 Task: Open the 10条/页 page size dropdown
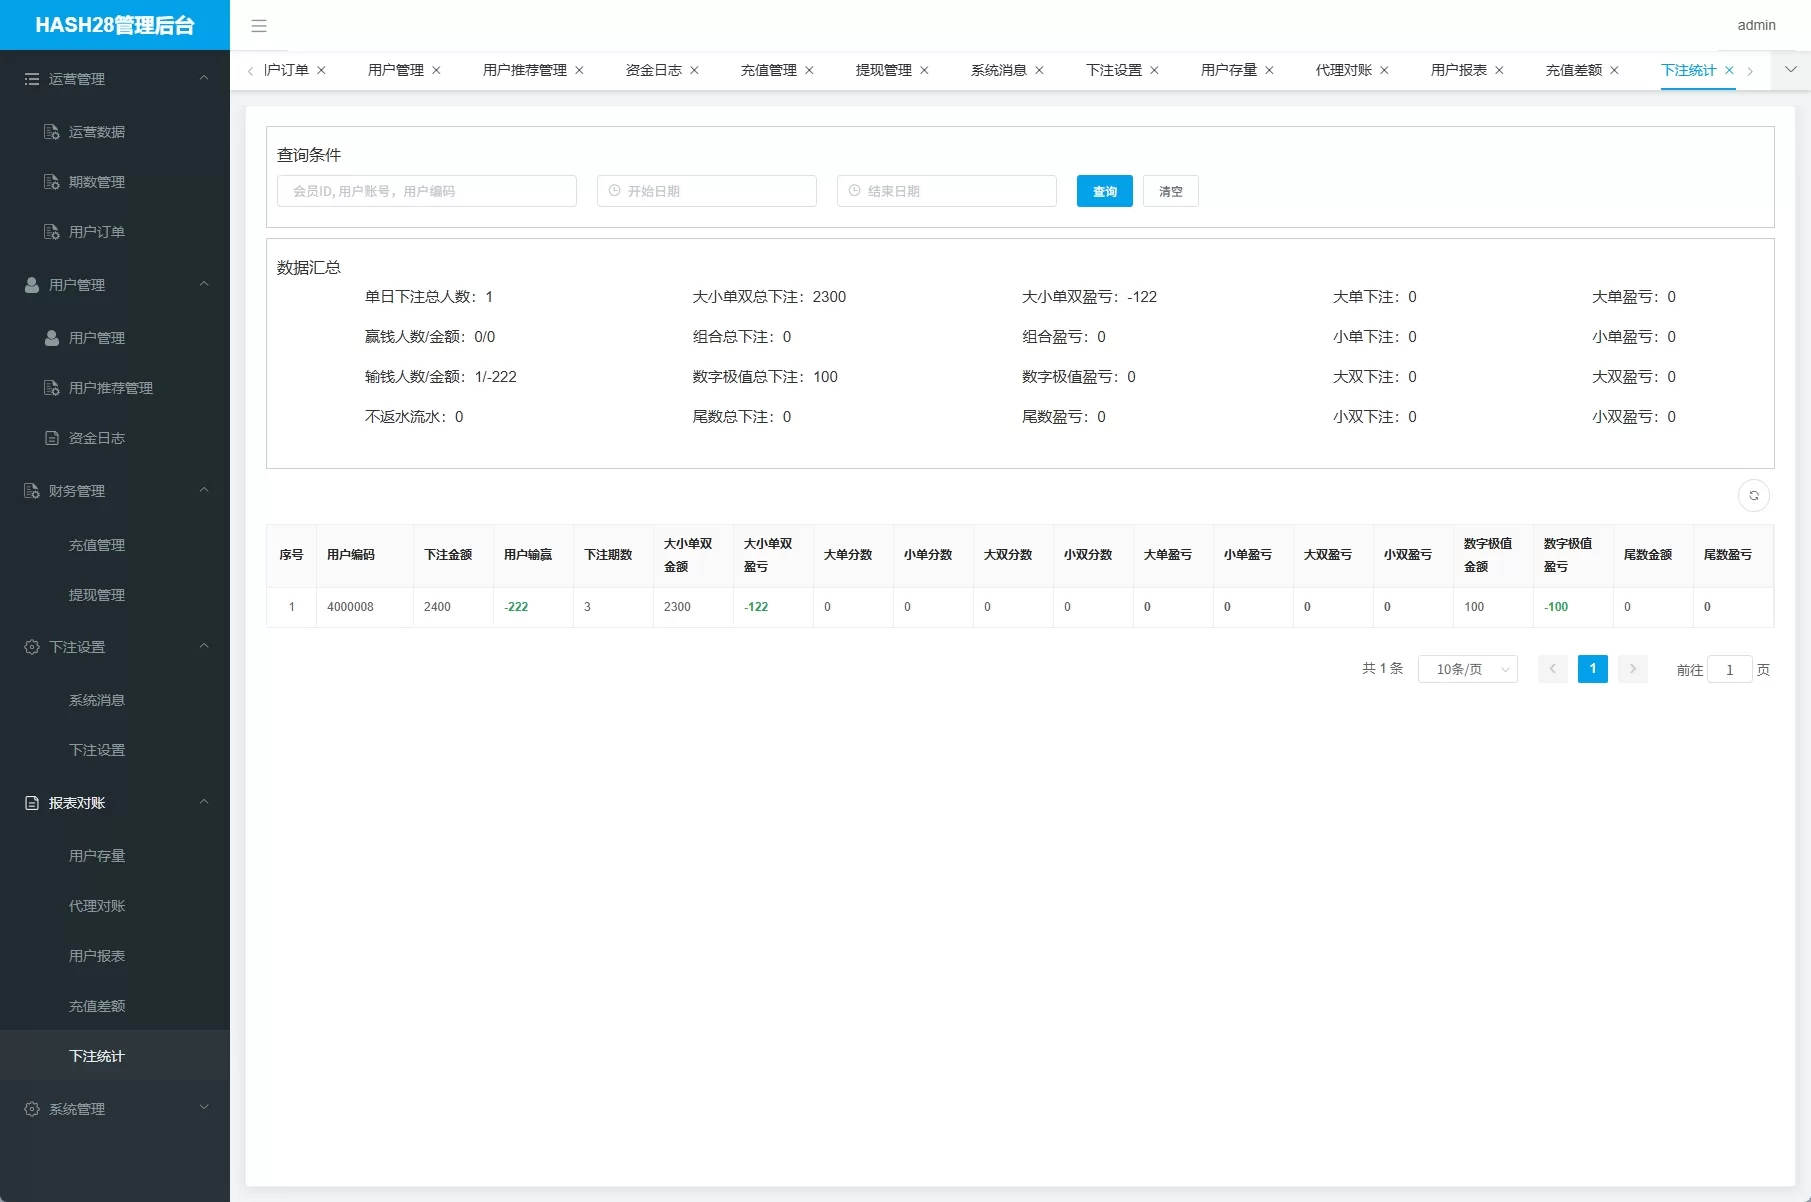(1467, 669)
